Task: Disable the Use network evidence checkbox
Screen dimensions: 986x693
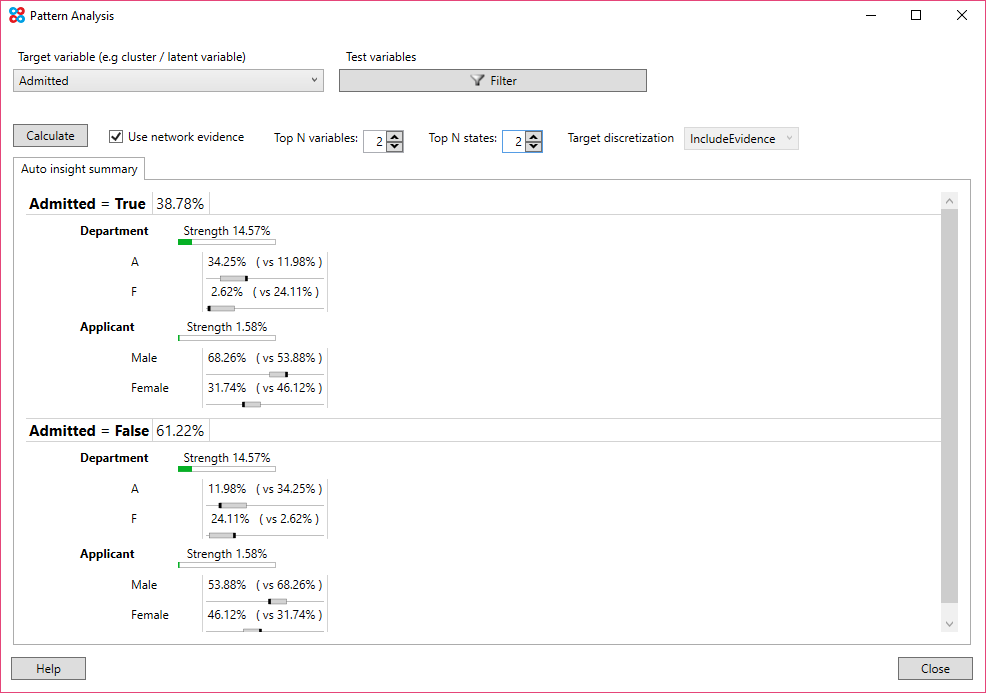Action: (x=117, y=137)
